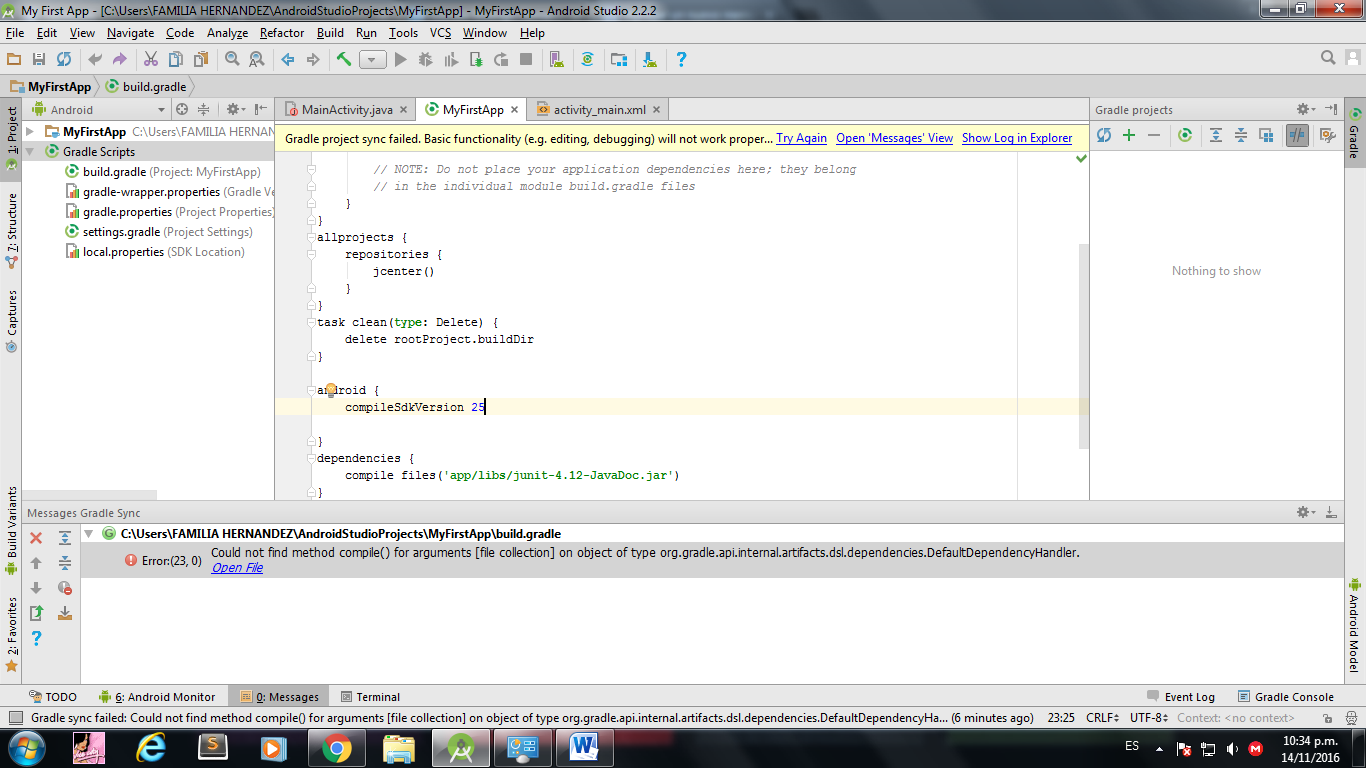This screenshot has width=1366, height=768.
Task: Click the Debug bug icon
Action: click(x=426, y=60)
